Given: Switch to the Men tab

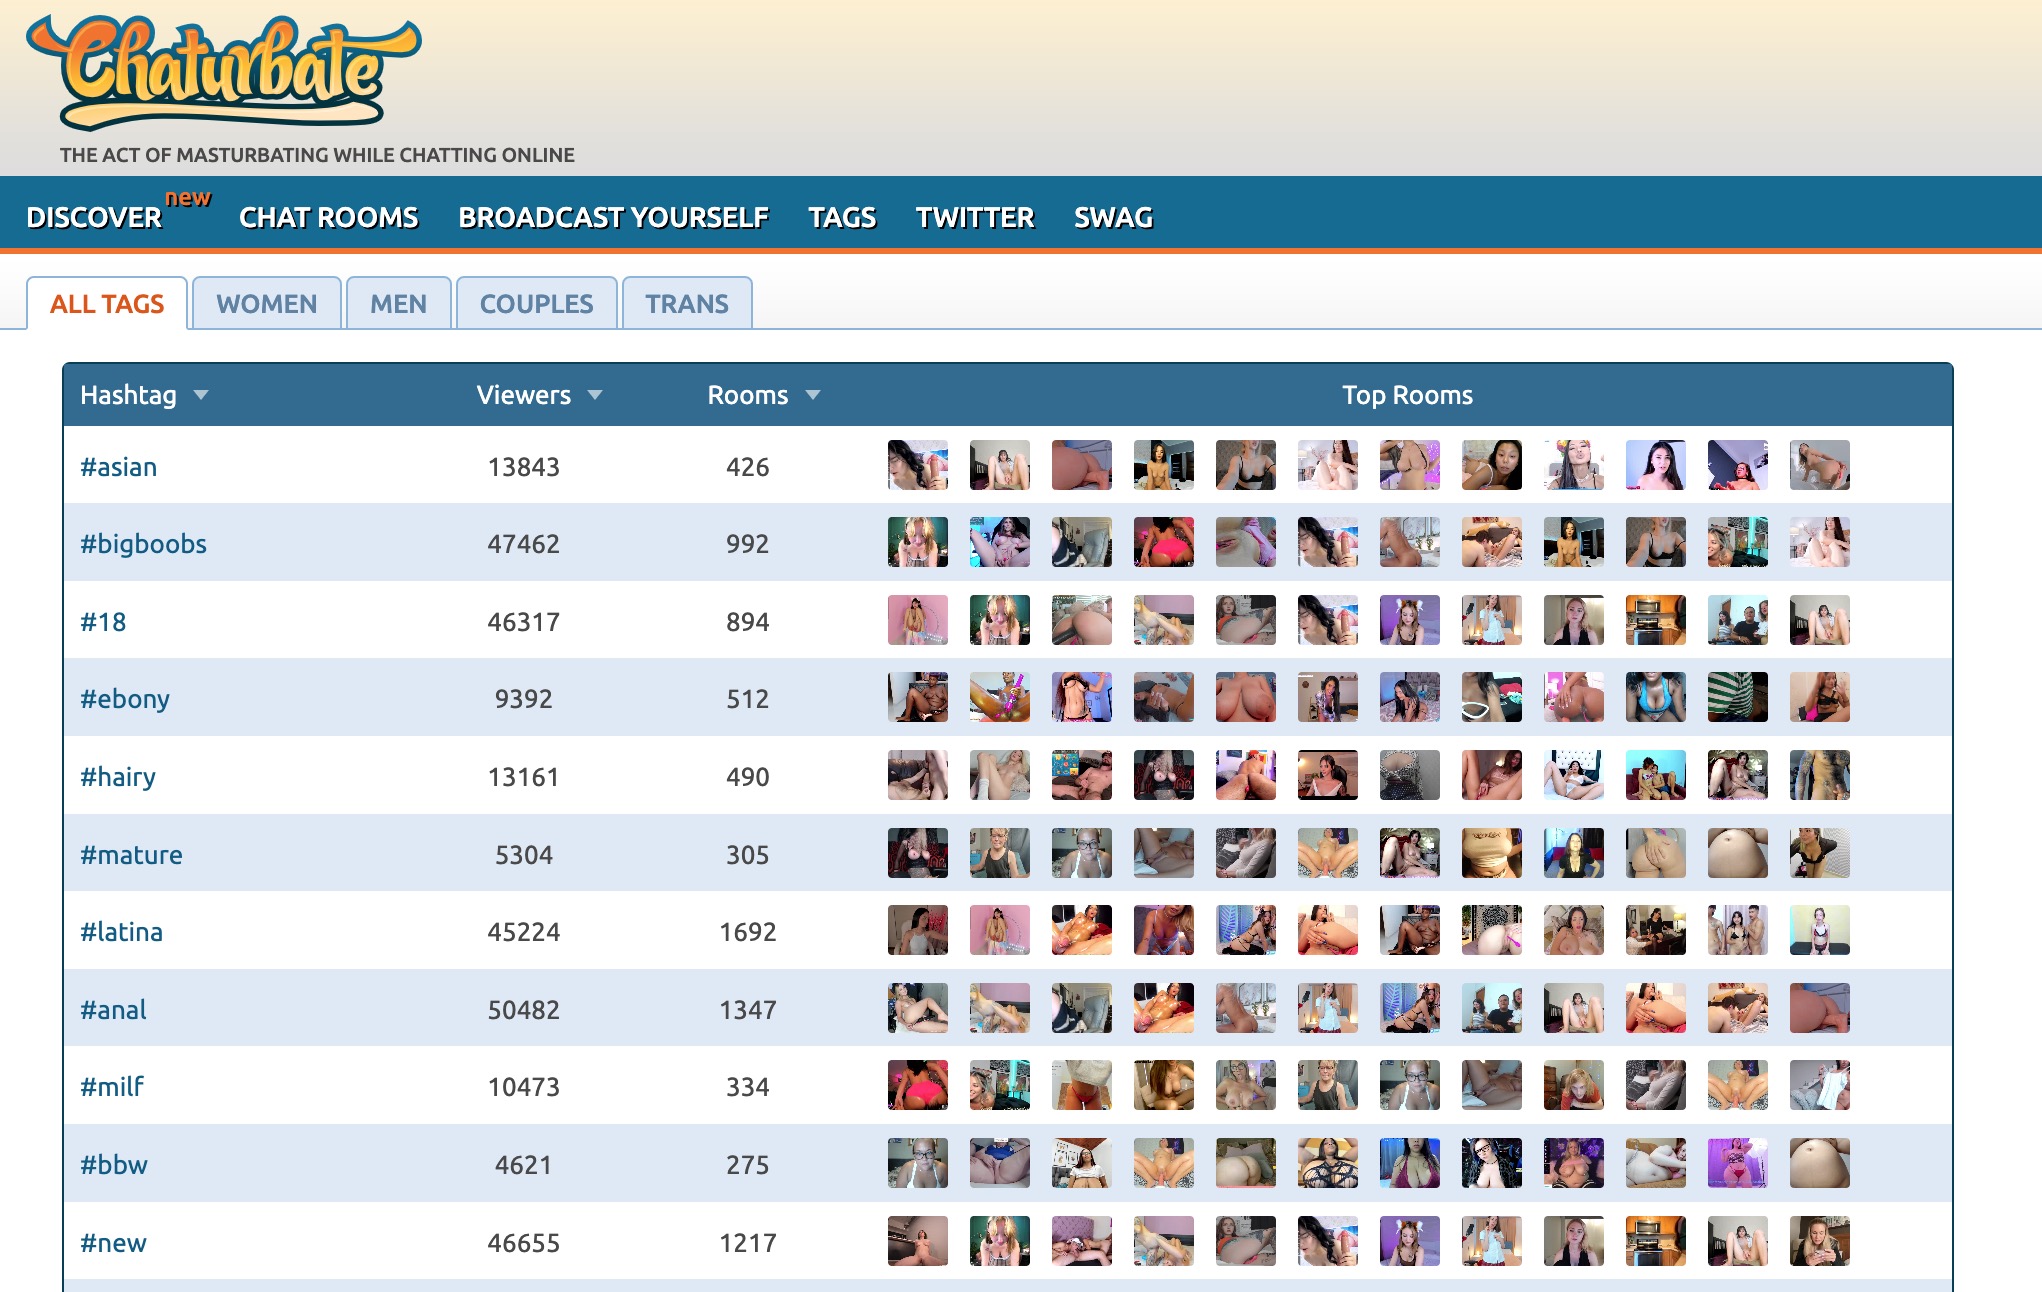Looking at the screenshot, I should pos(398,304).
